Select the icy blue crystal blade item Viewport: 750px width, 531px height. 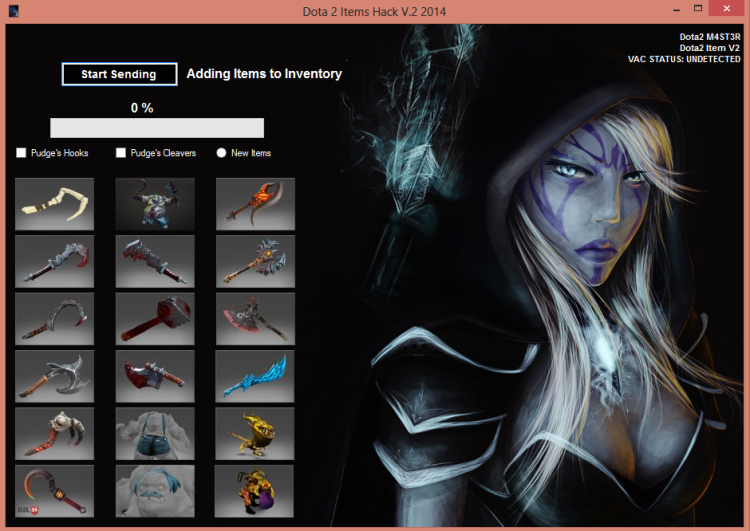click(255, 376)
